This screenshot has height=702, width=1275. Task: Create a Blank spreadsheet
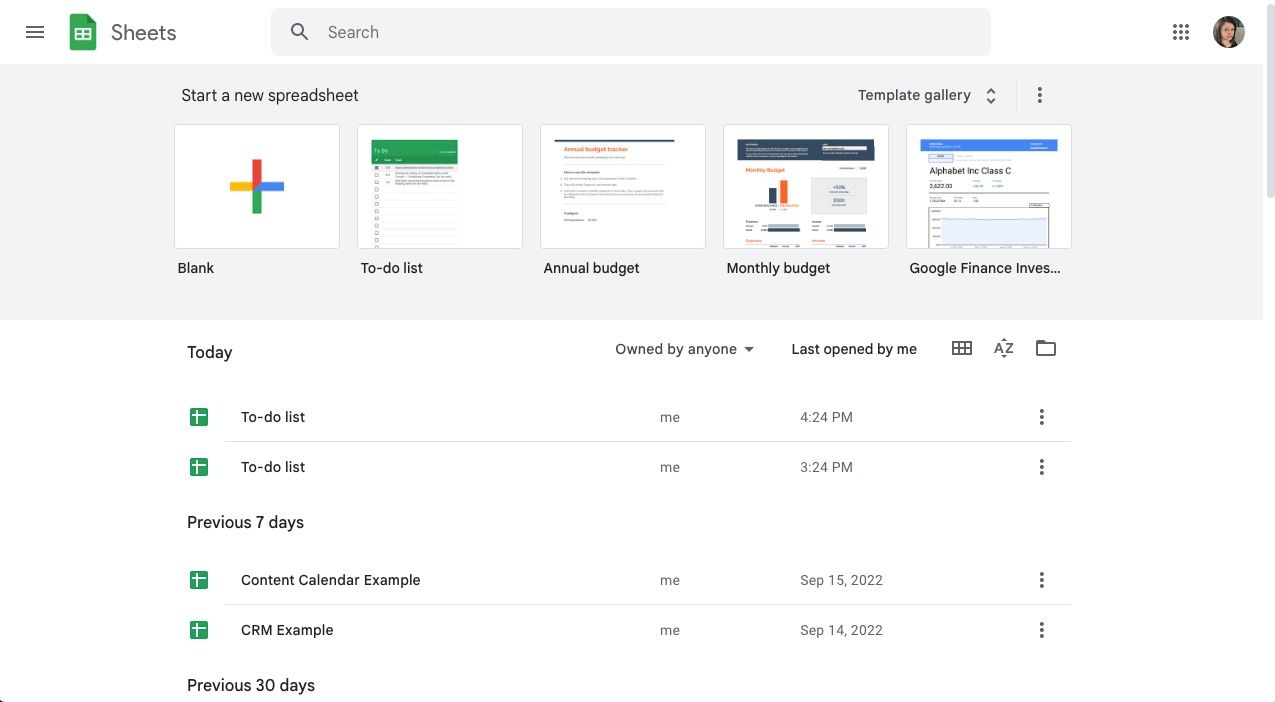[x=257, y=186]
